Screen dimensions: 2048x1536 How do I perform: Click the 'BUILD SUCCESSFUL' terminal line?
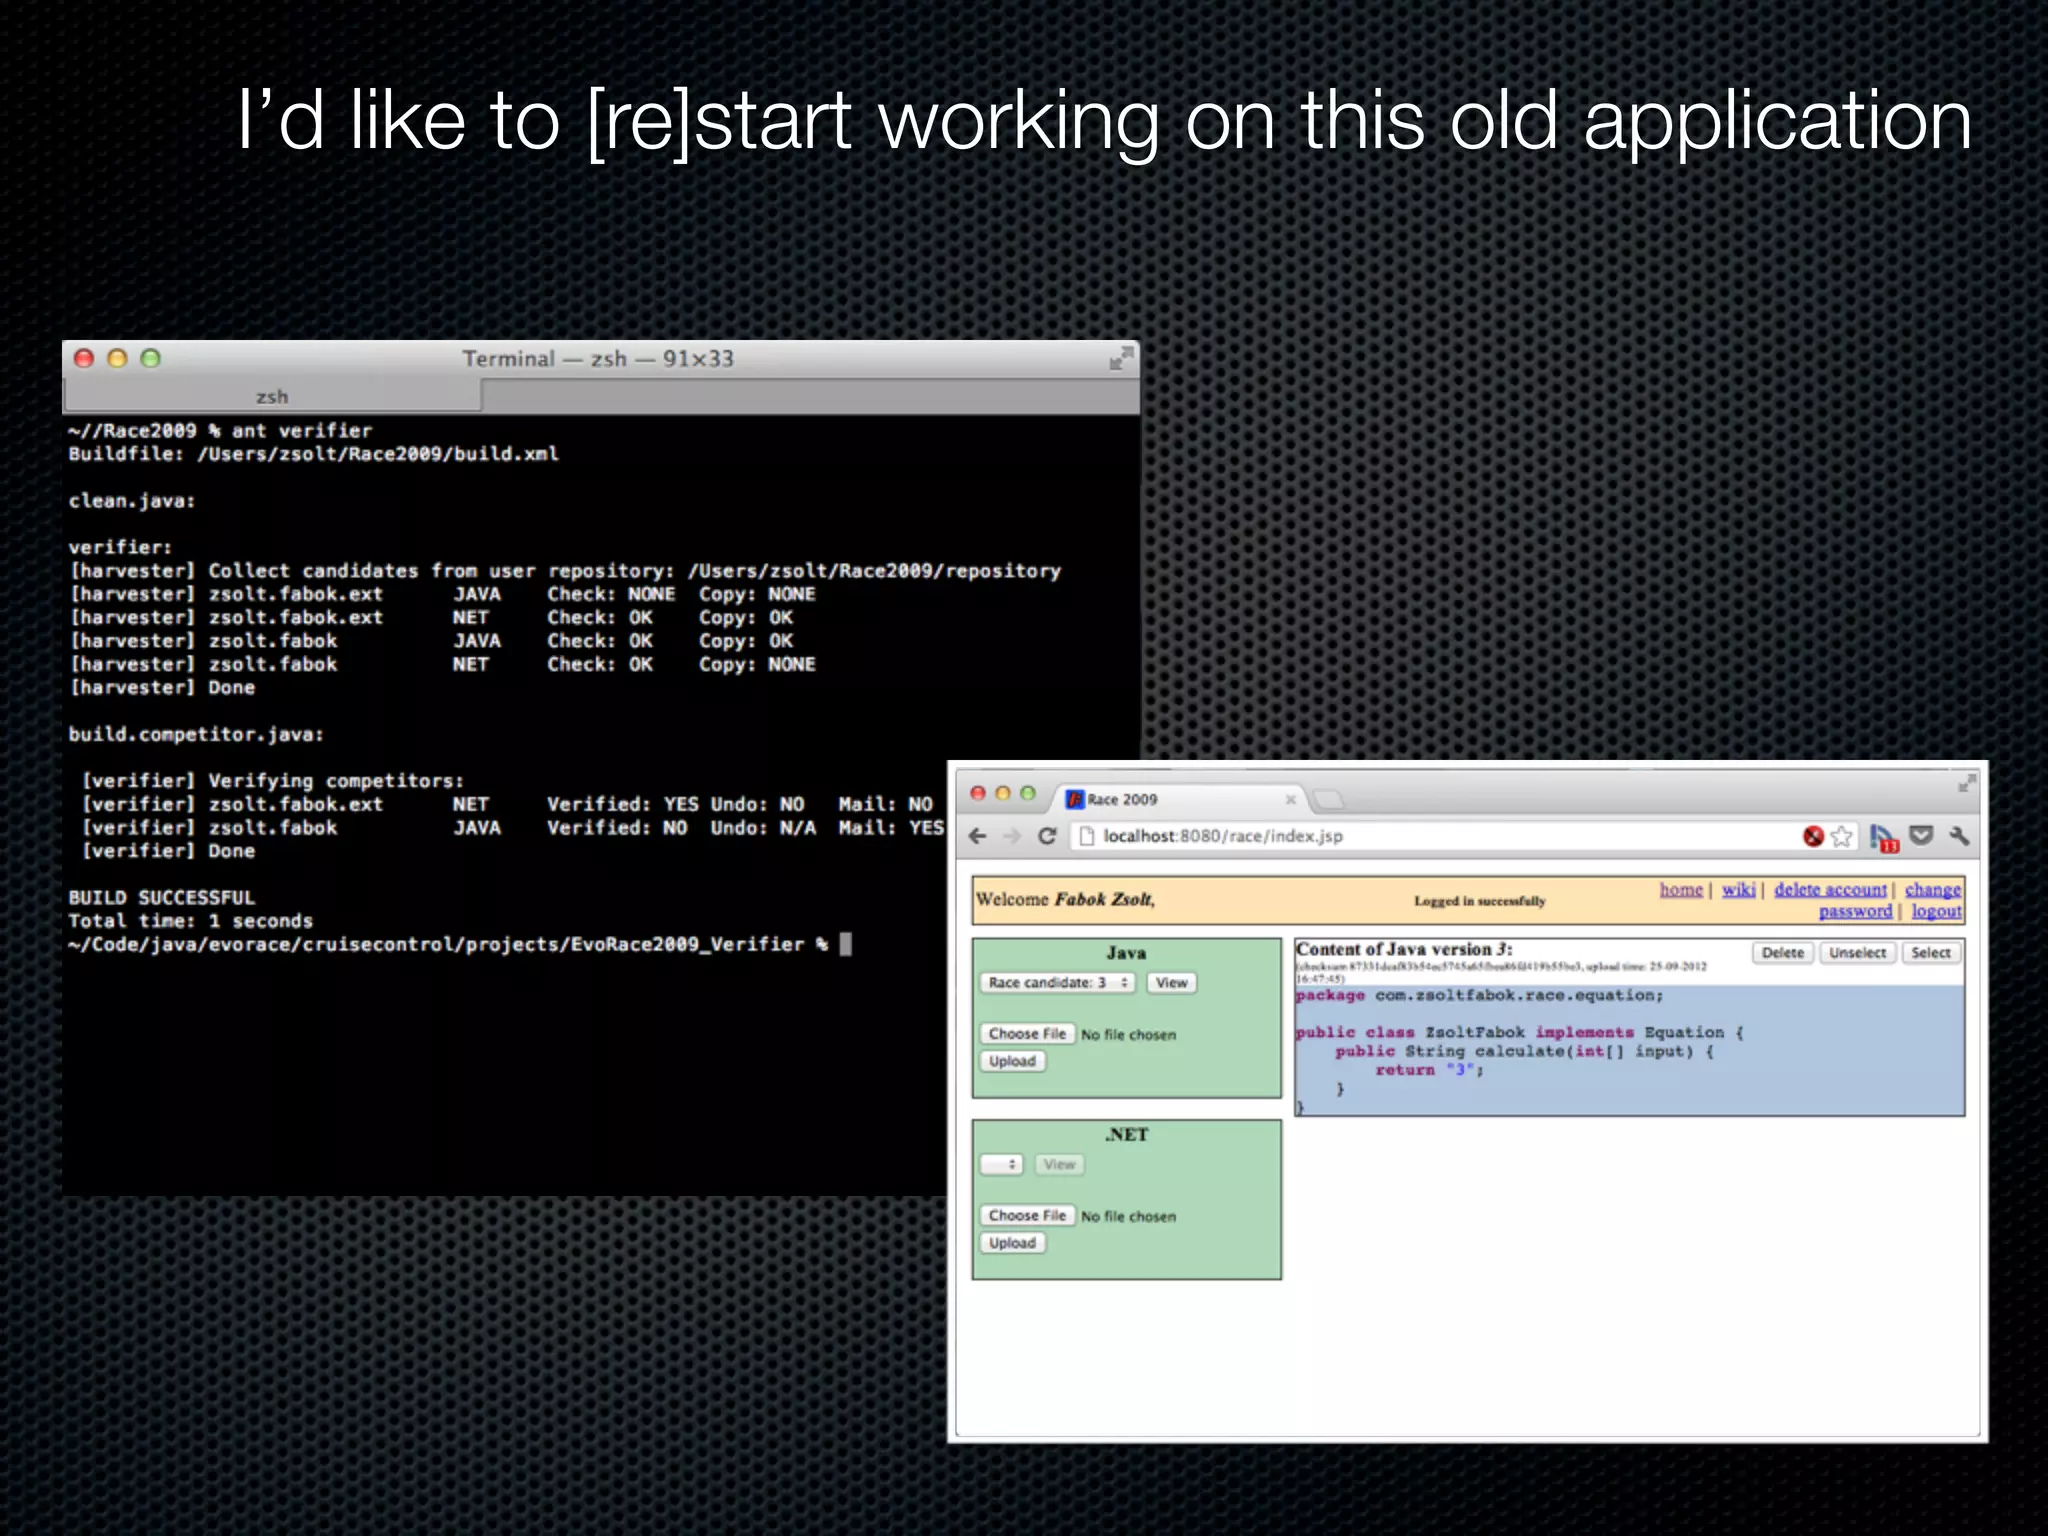[x=162, y=898]
